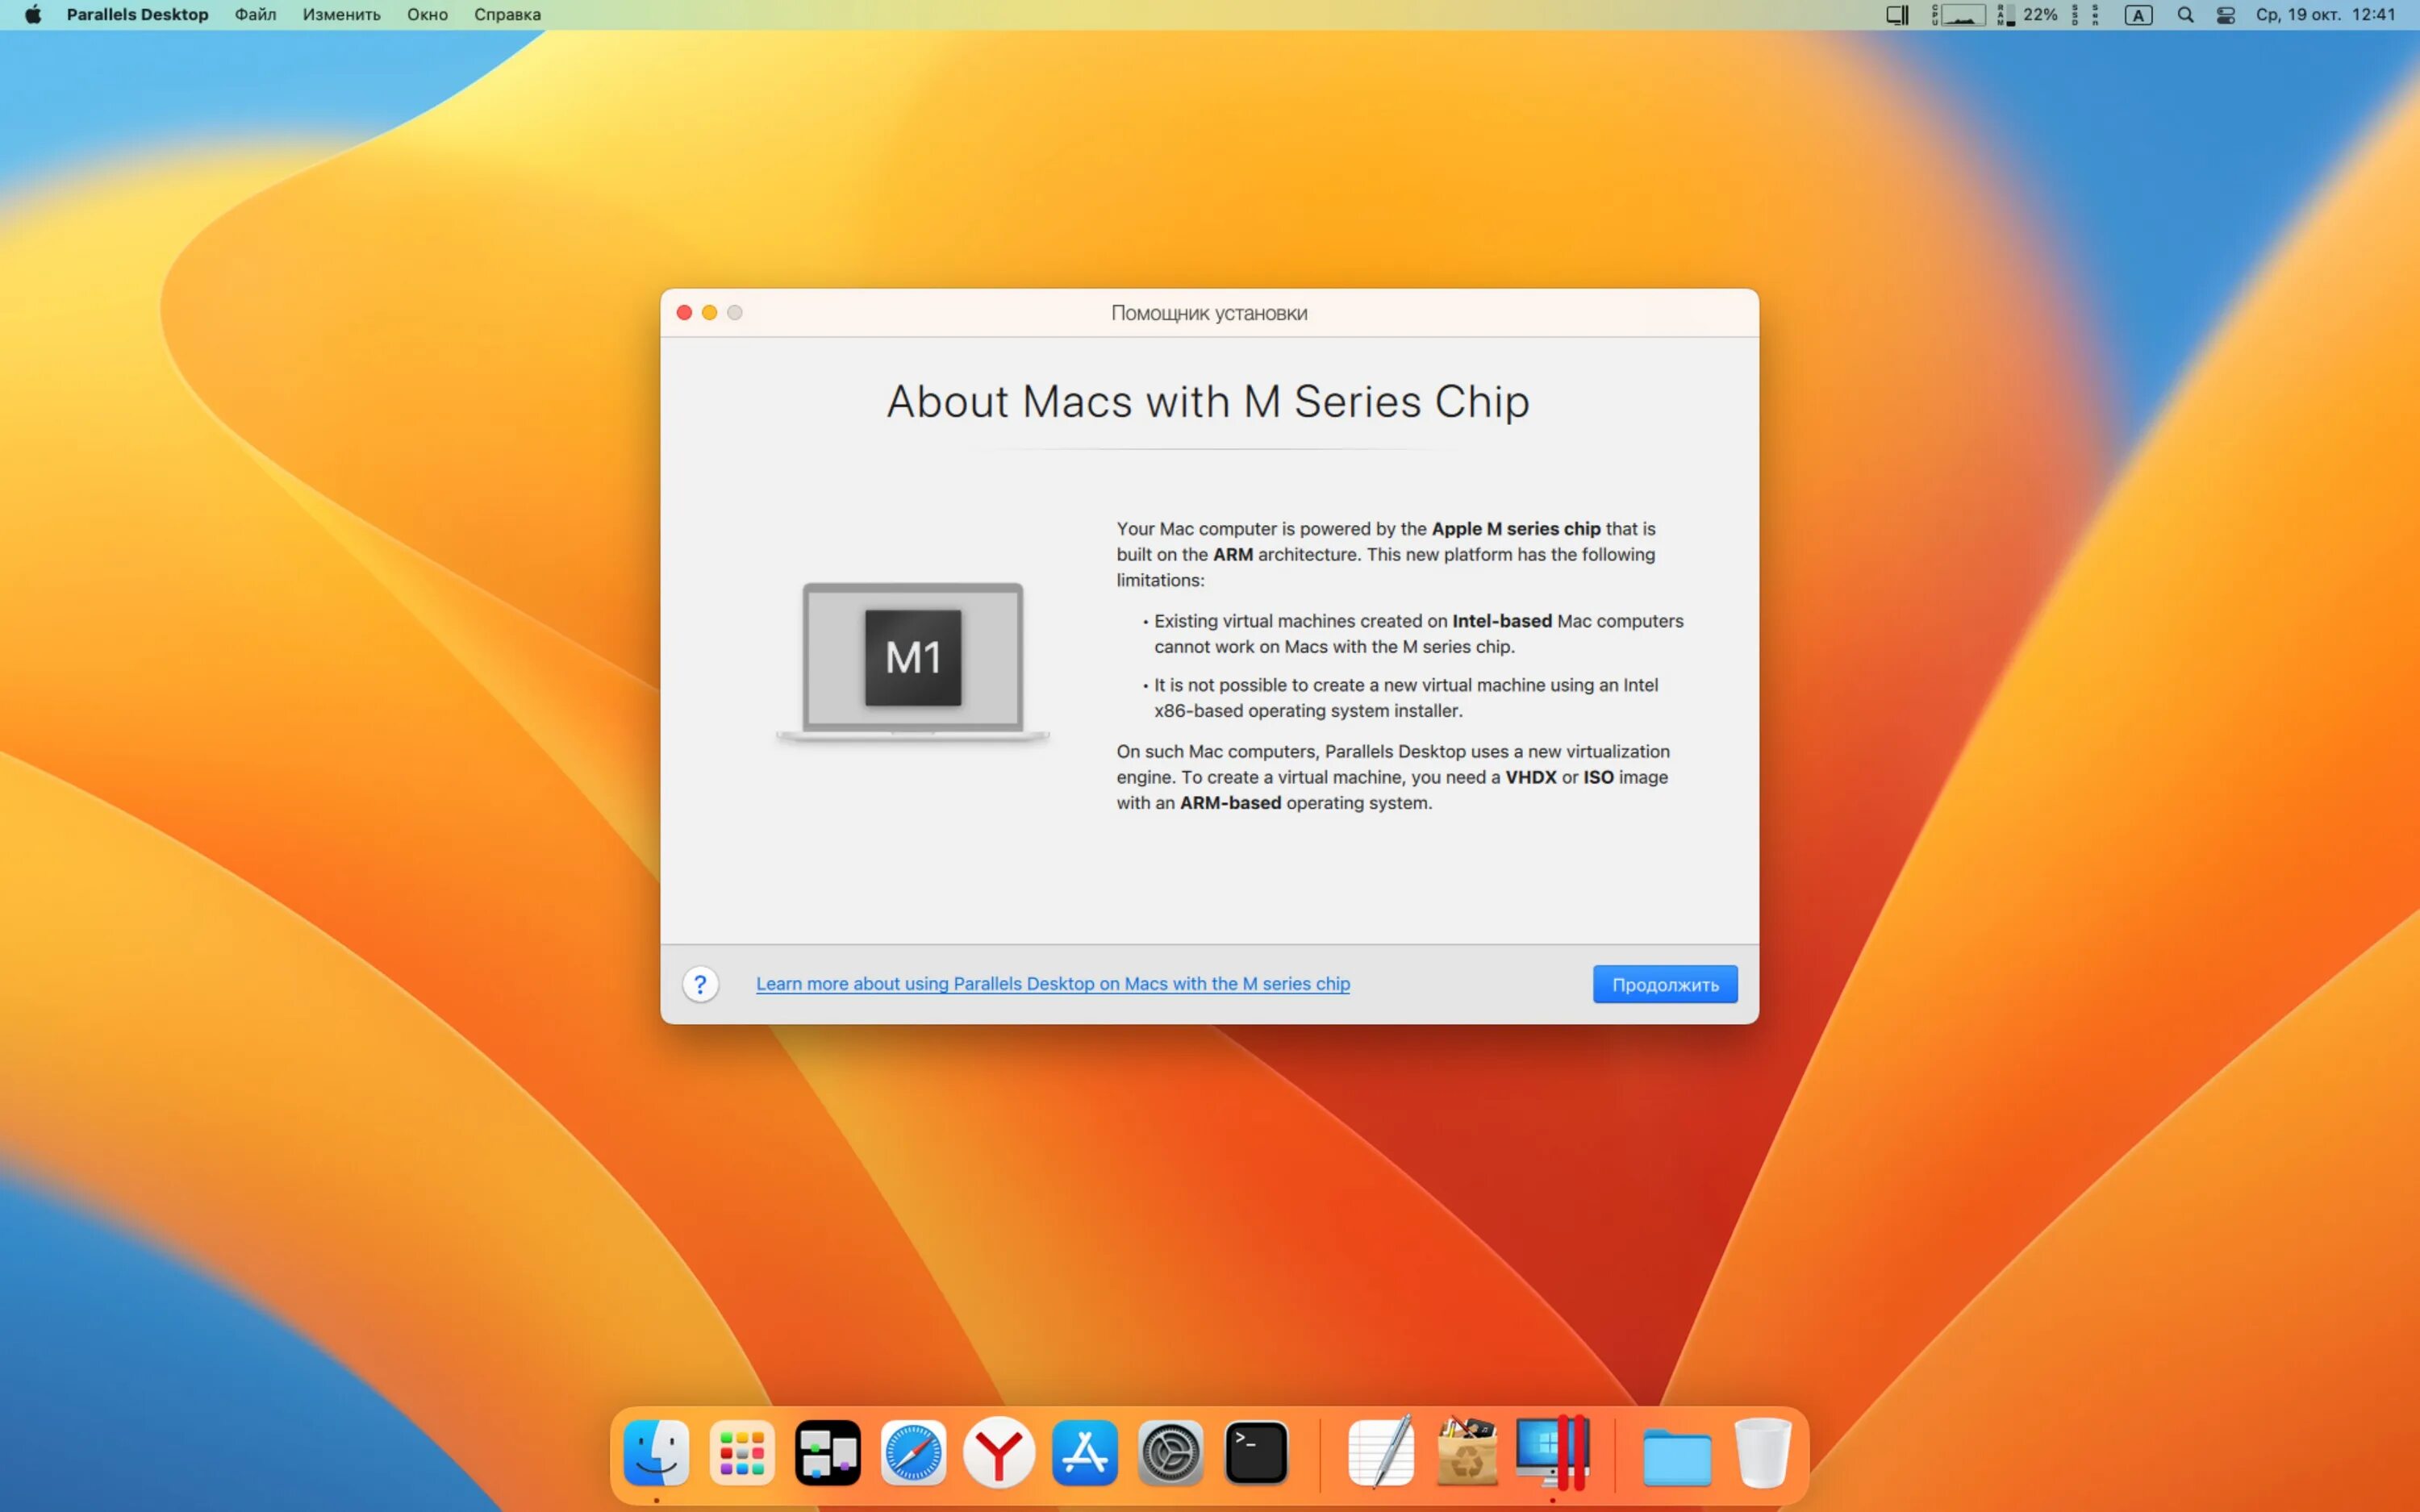Click the Продолжить button
This screenshot has height=1512, width=2420.
(1664, 984)
